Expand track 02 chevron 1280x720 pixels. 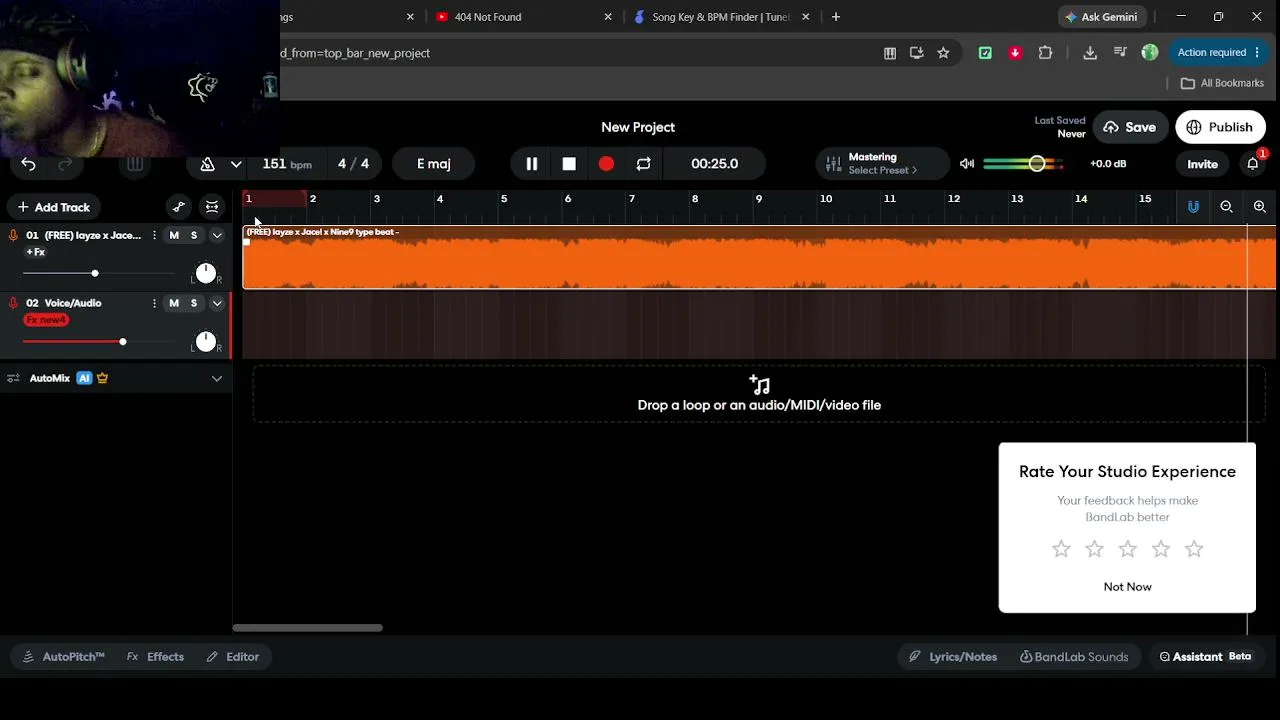(216, 303)
